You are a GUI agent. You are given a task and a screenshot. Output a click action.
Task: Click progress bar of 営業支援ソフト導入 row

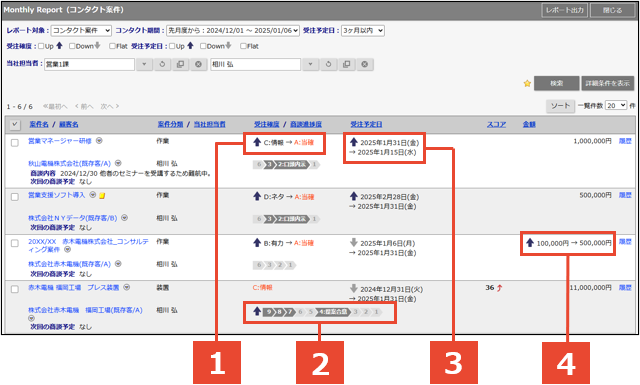286,219
